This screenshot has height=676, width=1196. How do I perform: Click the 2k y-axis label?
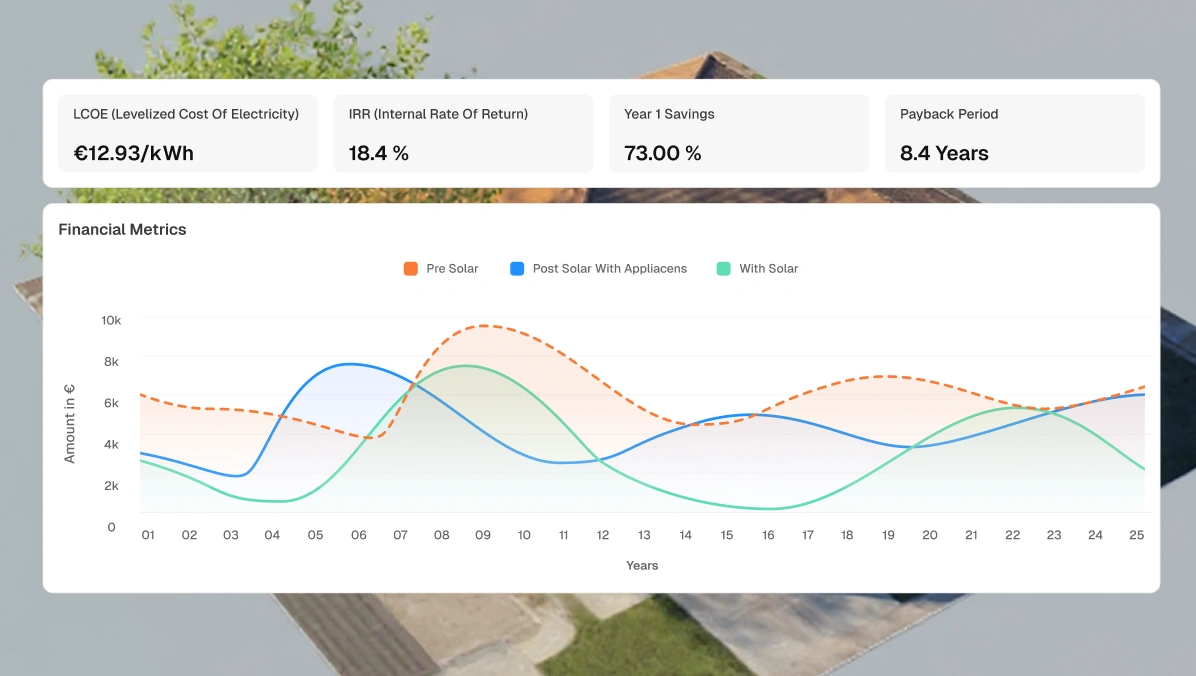[x=111, y=485]
